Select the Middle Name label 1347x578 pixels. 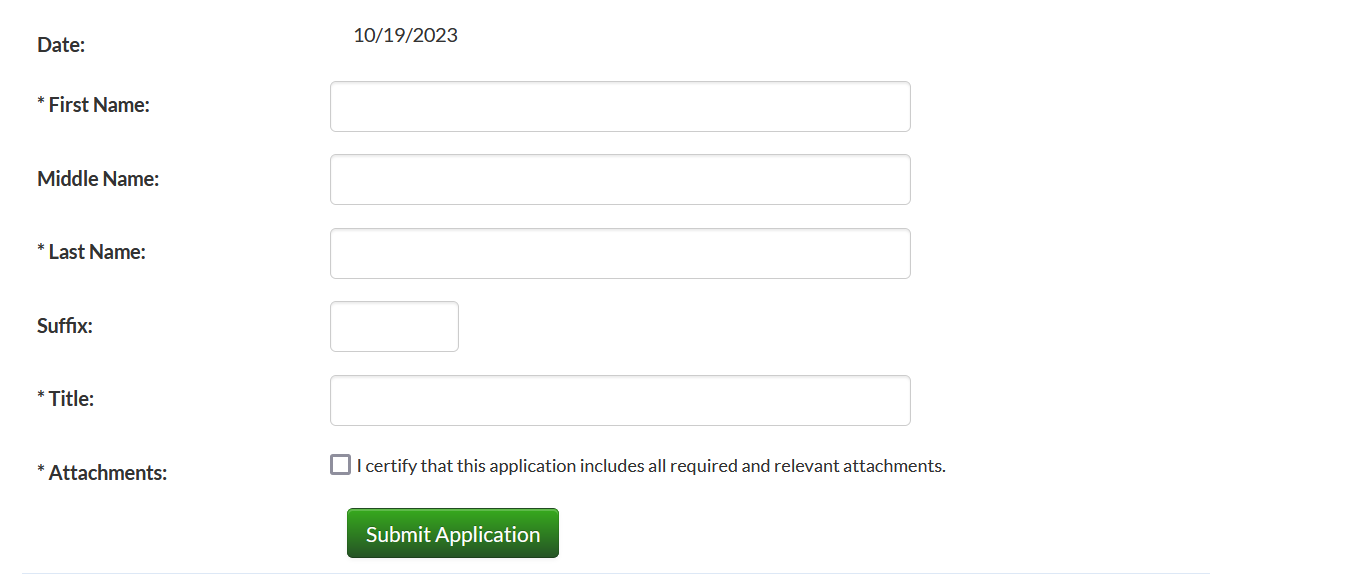98,179
